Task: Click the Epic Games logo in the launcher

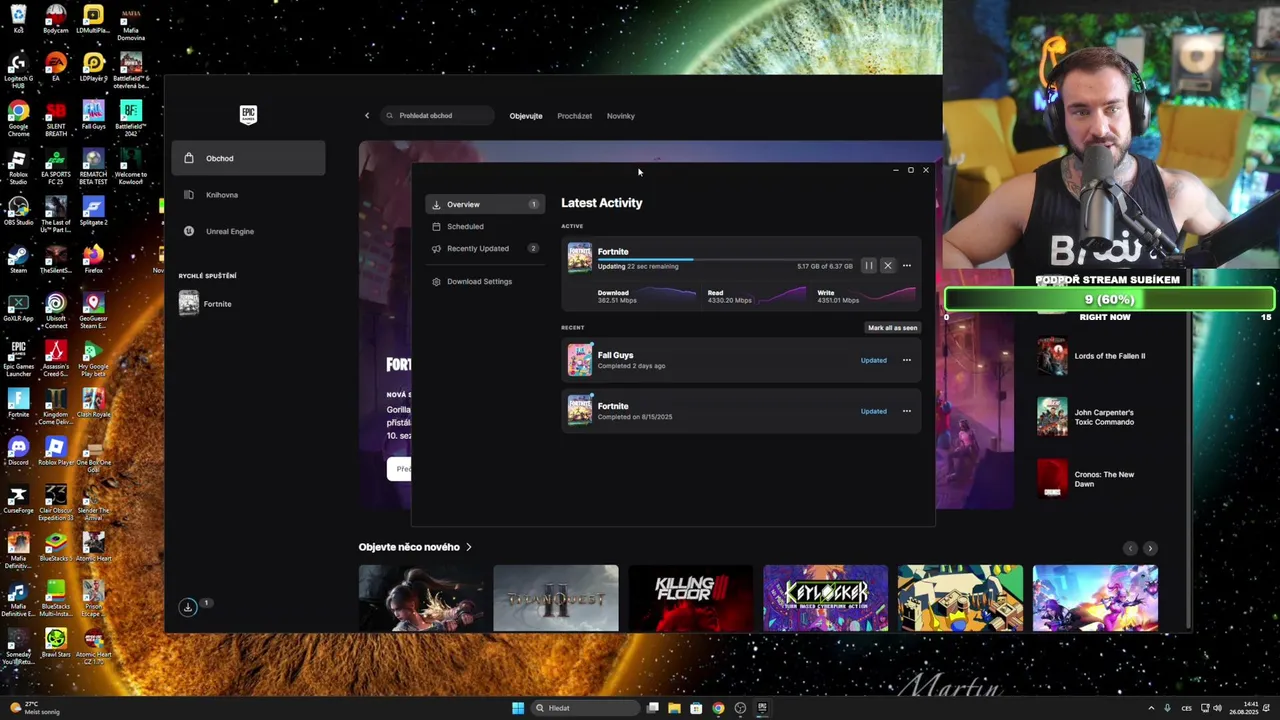Action: click(249, 114)
